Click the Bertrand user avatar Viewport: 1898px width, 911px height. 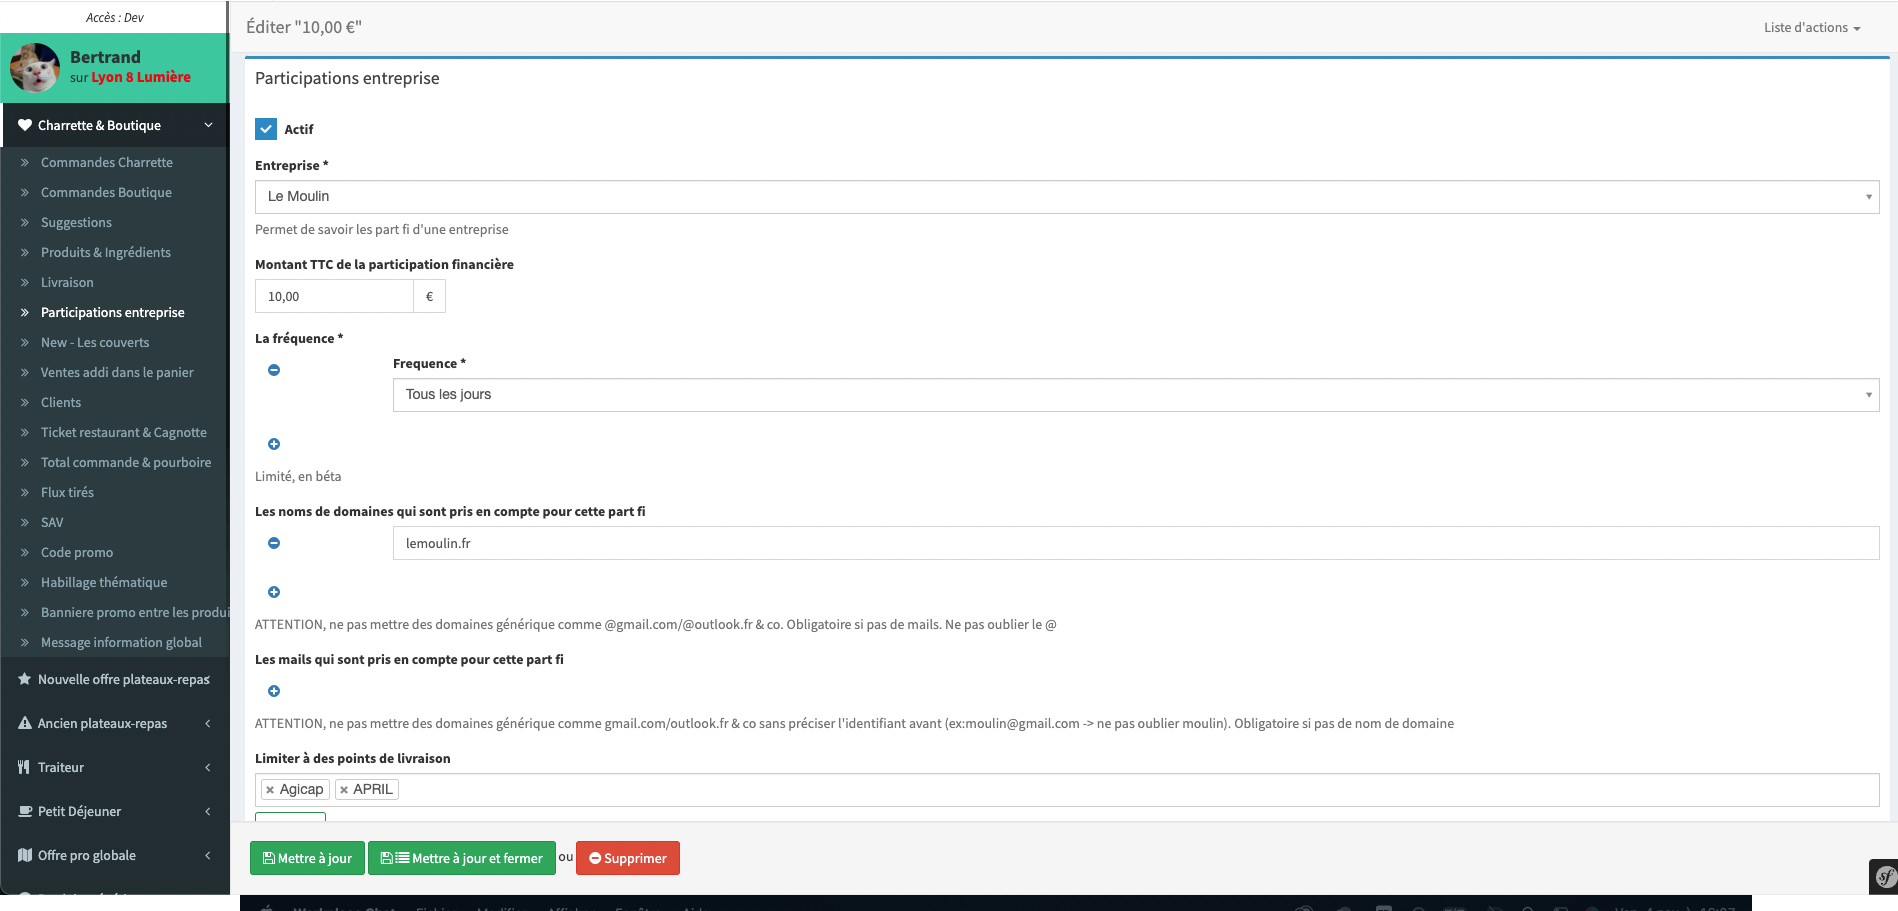tap(35, 67)
